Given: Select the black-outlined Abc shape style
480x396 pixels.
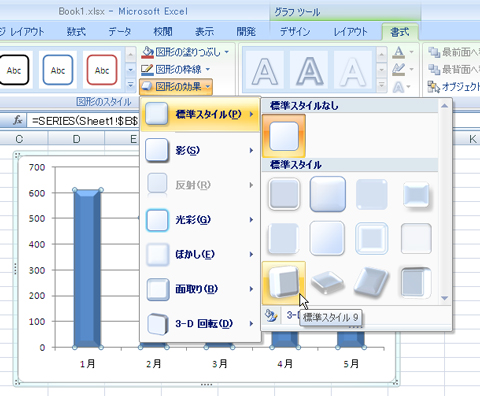Looking at the screenshot, I should (x=14, y=70).
